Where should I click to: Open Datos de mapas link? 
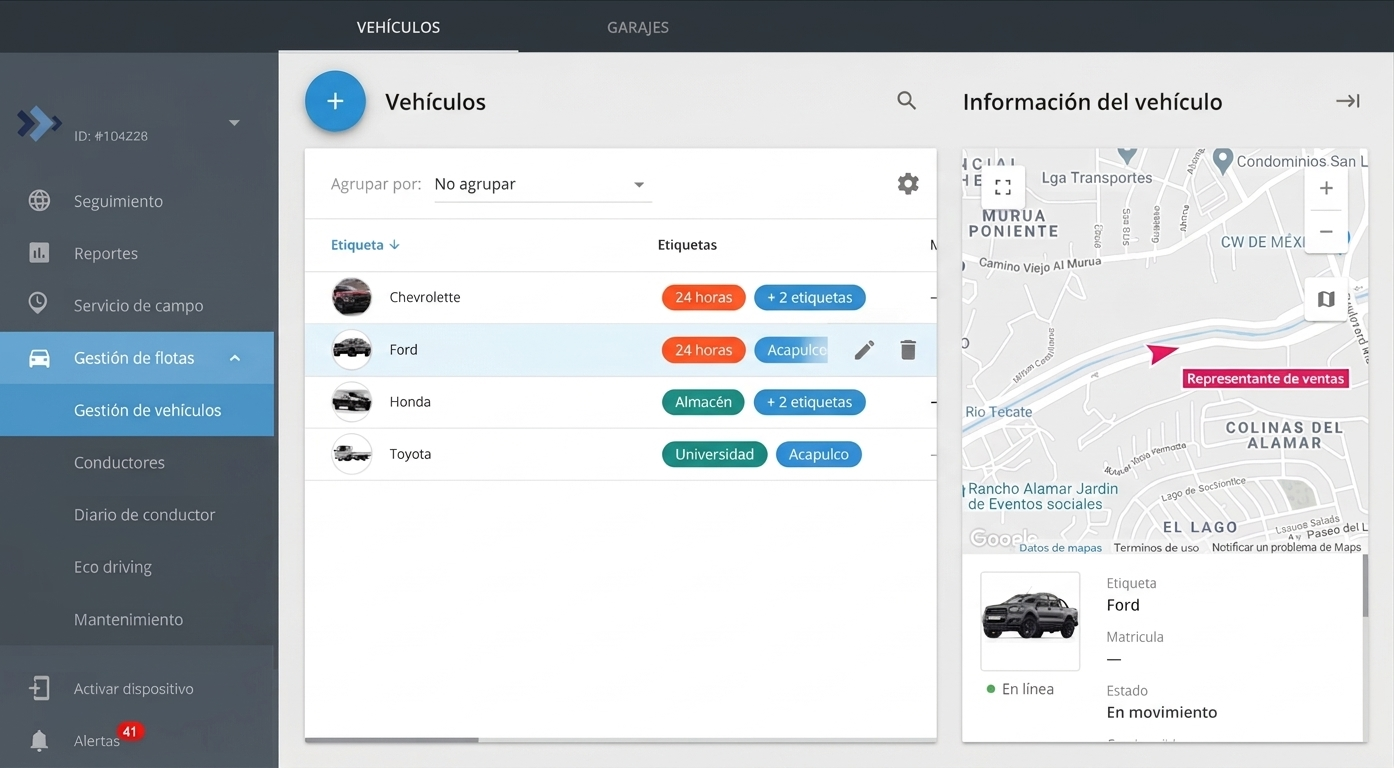pyautogui.click(x=1061, y=548)
